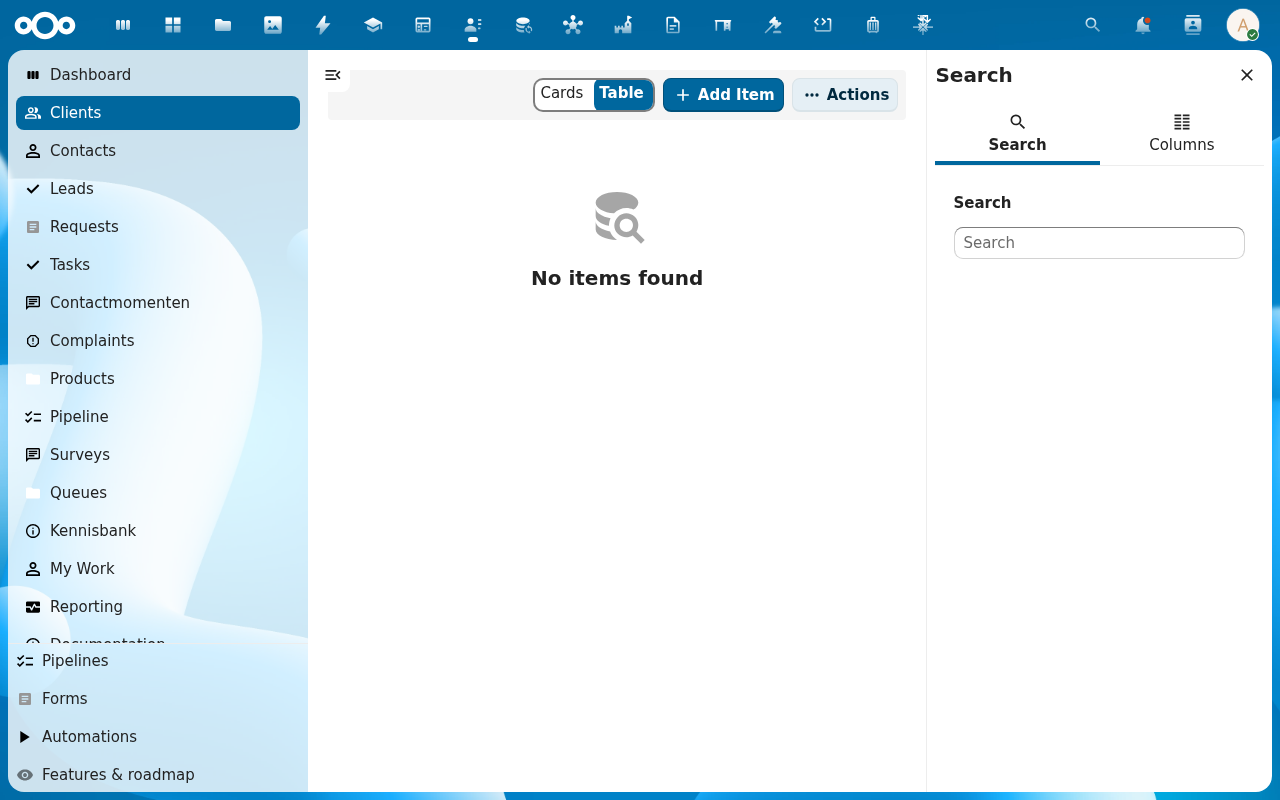
Task: Open the desk app icon
Action: tap(723, 25)
